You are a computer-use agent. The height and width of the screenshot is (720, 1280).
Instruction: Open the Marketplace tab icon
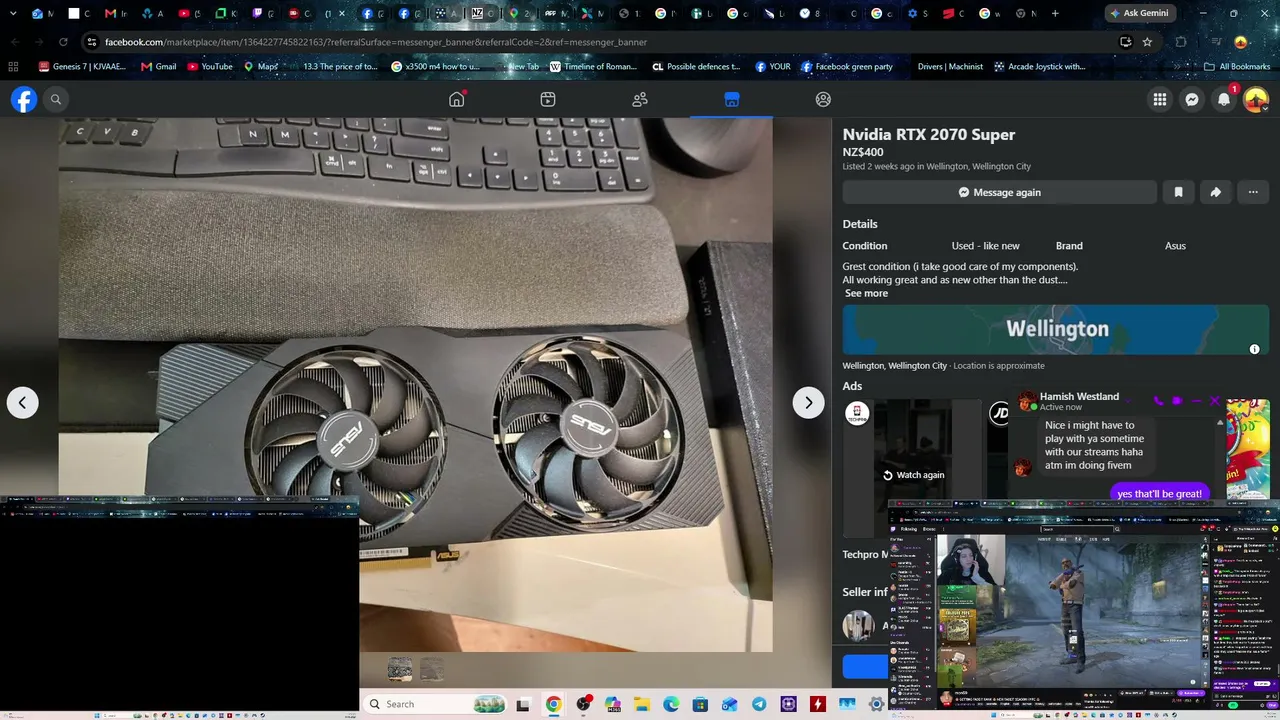click(x=731, y=99)
